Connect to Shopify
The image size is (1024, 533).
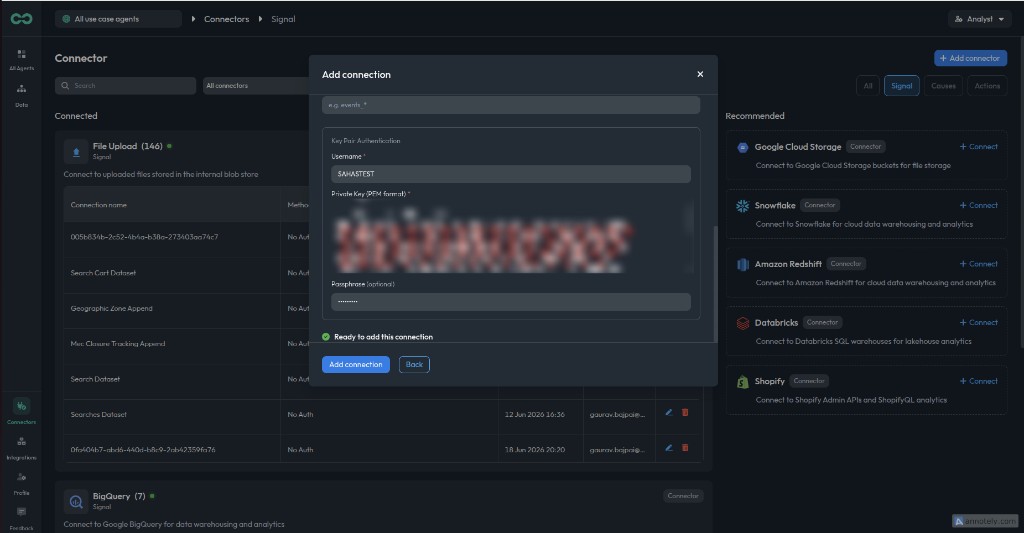tap(978, 381)
